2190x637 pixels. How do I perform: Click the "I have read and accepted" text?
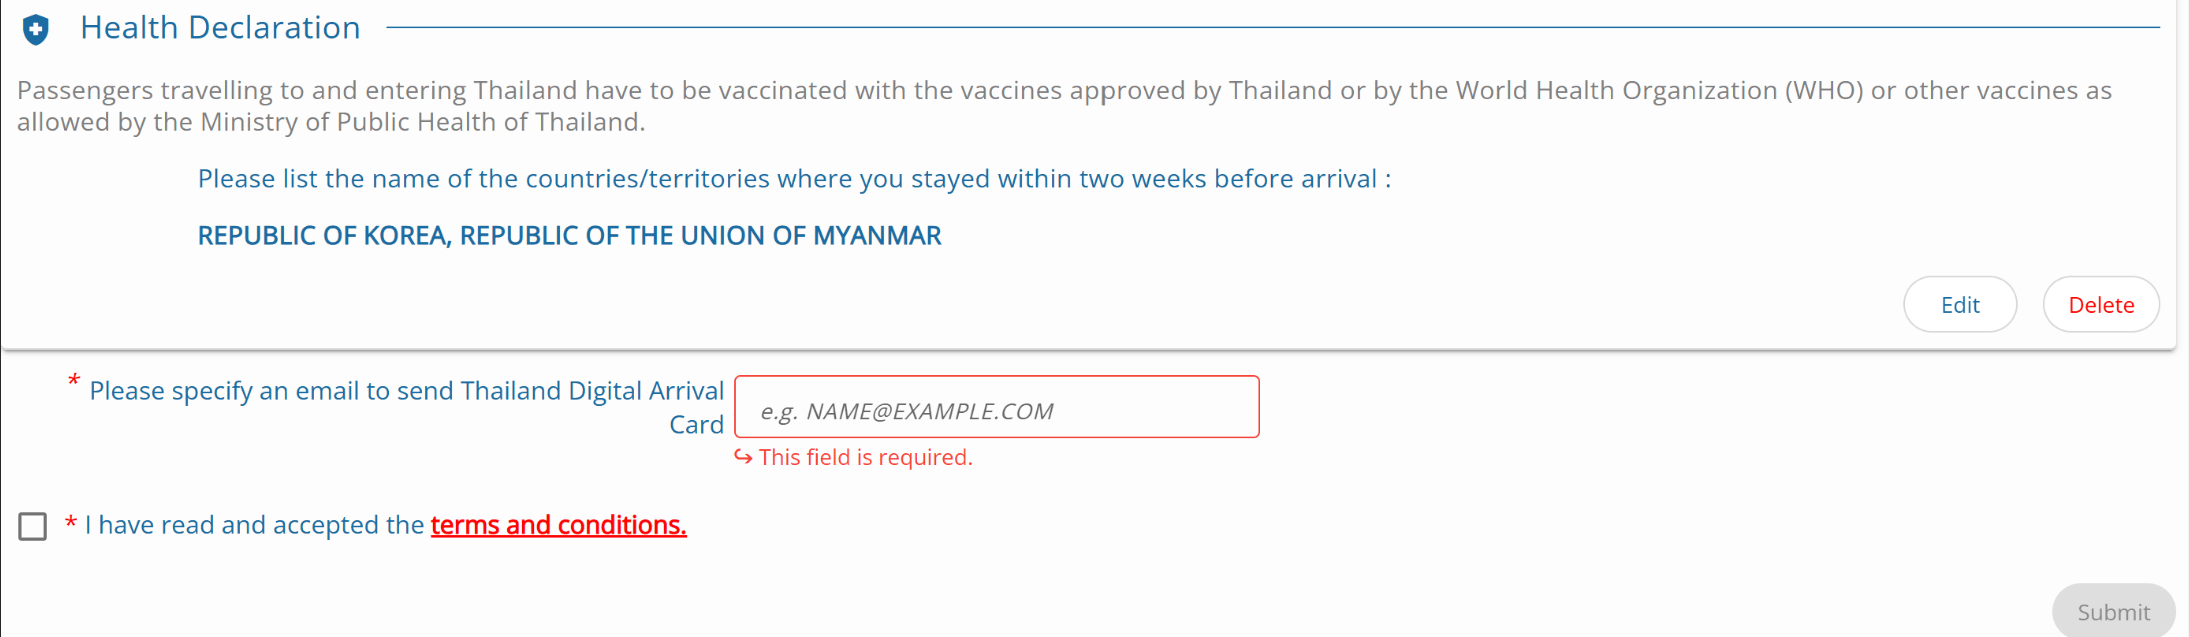tap(255, 525)
